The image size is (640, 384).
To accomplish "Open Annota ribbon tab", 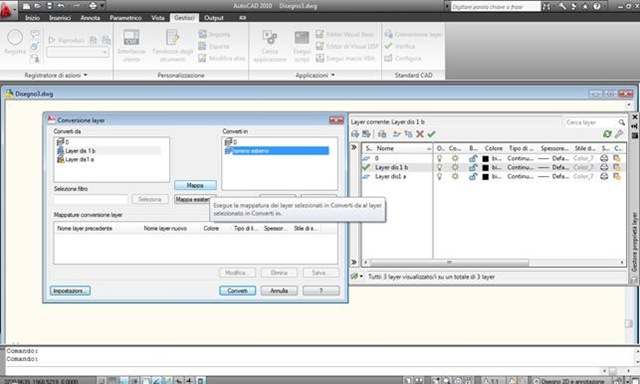I will (90, 18).
